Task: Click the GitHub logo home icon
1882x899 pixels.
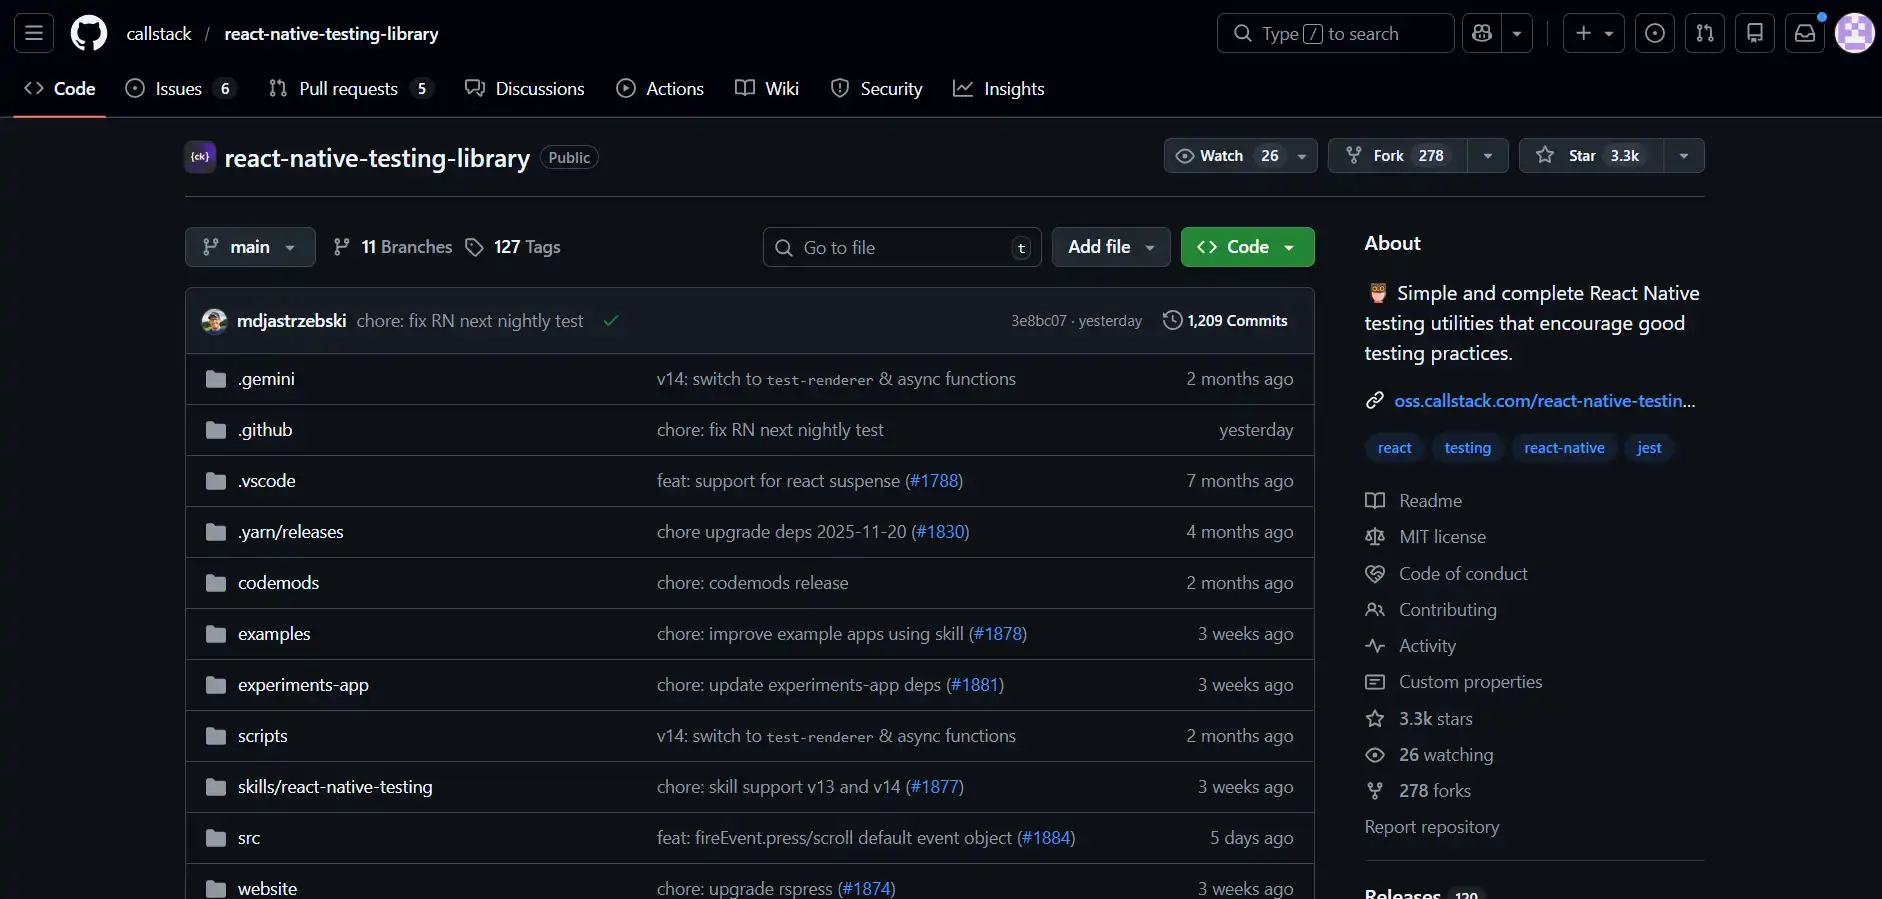Action: tap(88, 33)
